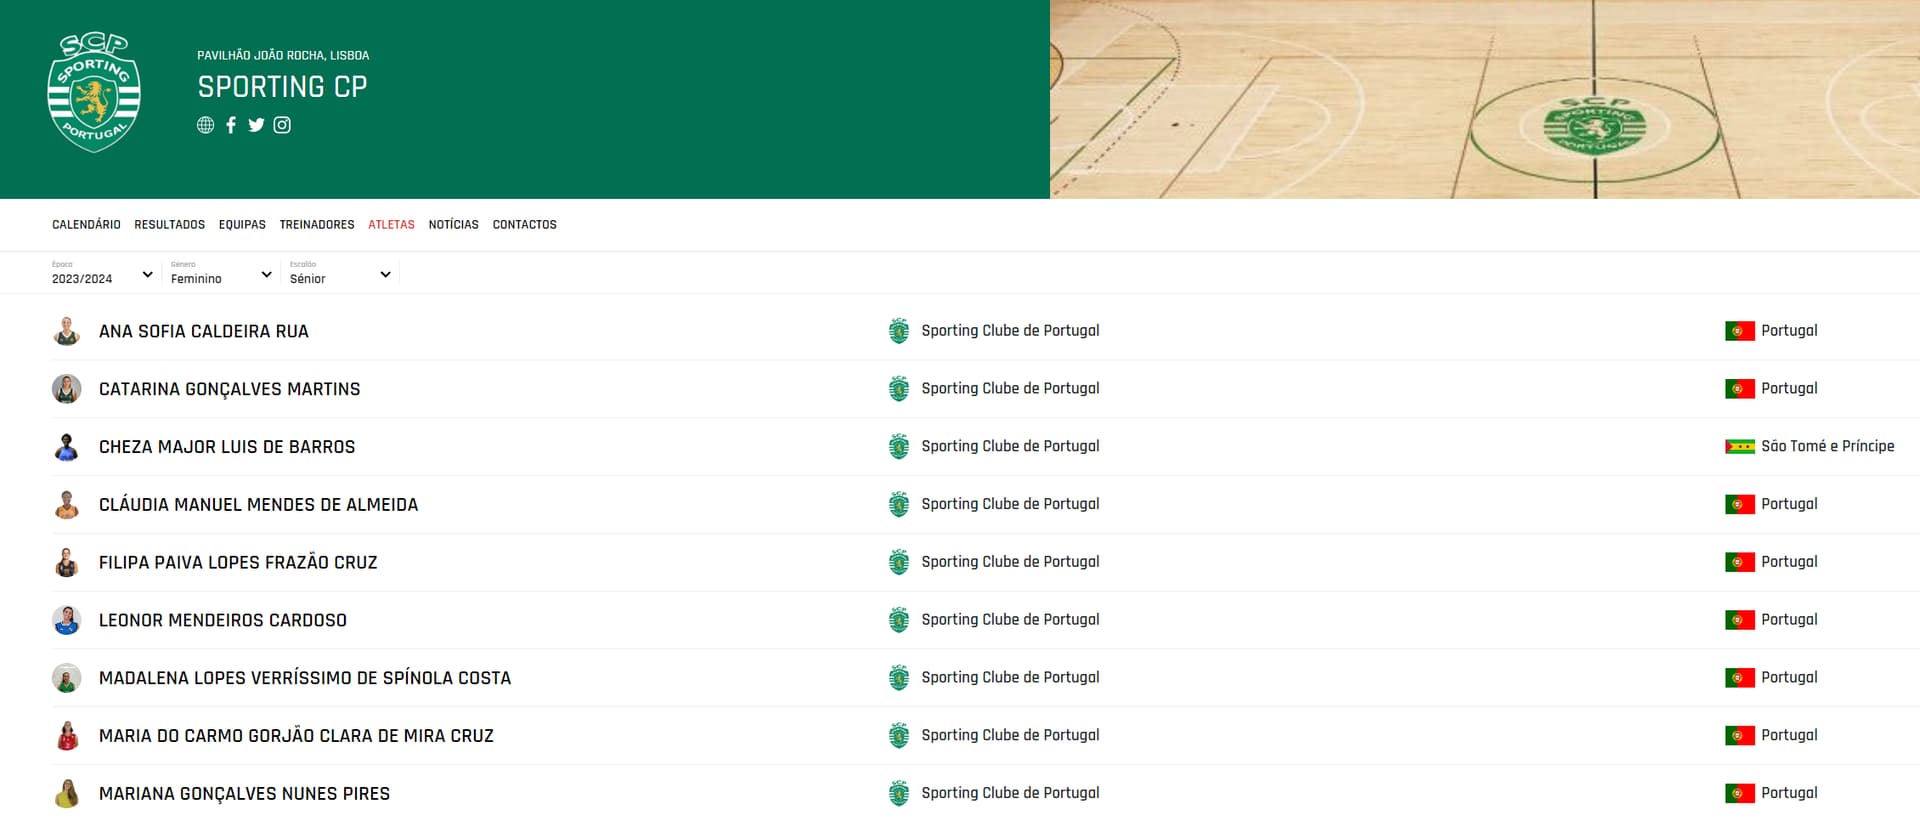Open the club website globe icon
Viewport: 1920px width, 838px height.
(205, 125)
